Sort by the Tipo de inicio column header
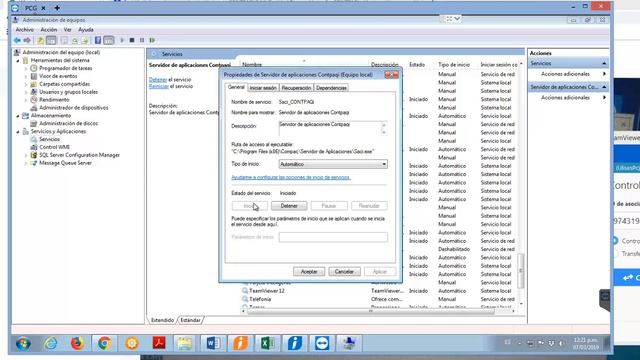Image resolution: width=640 pixels, height=360 pixels. [454, 64]
